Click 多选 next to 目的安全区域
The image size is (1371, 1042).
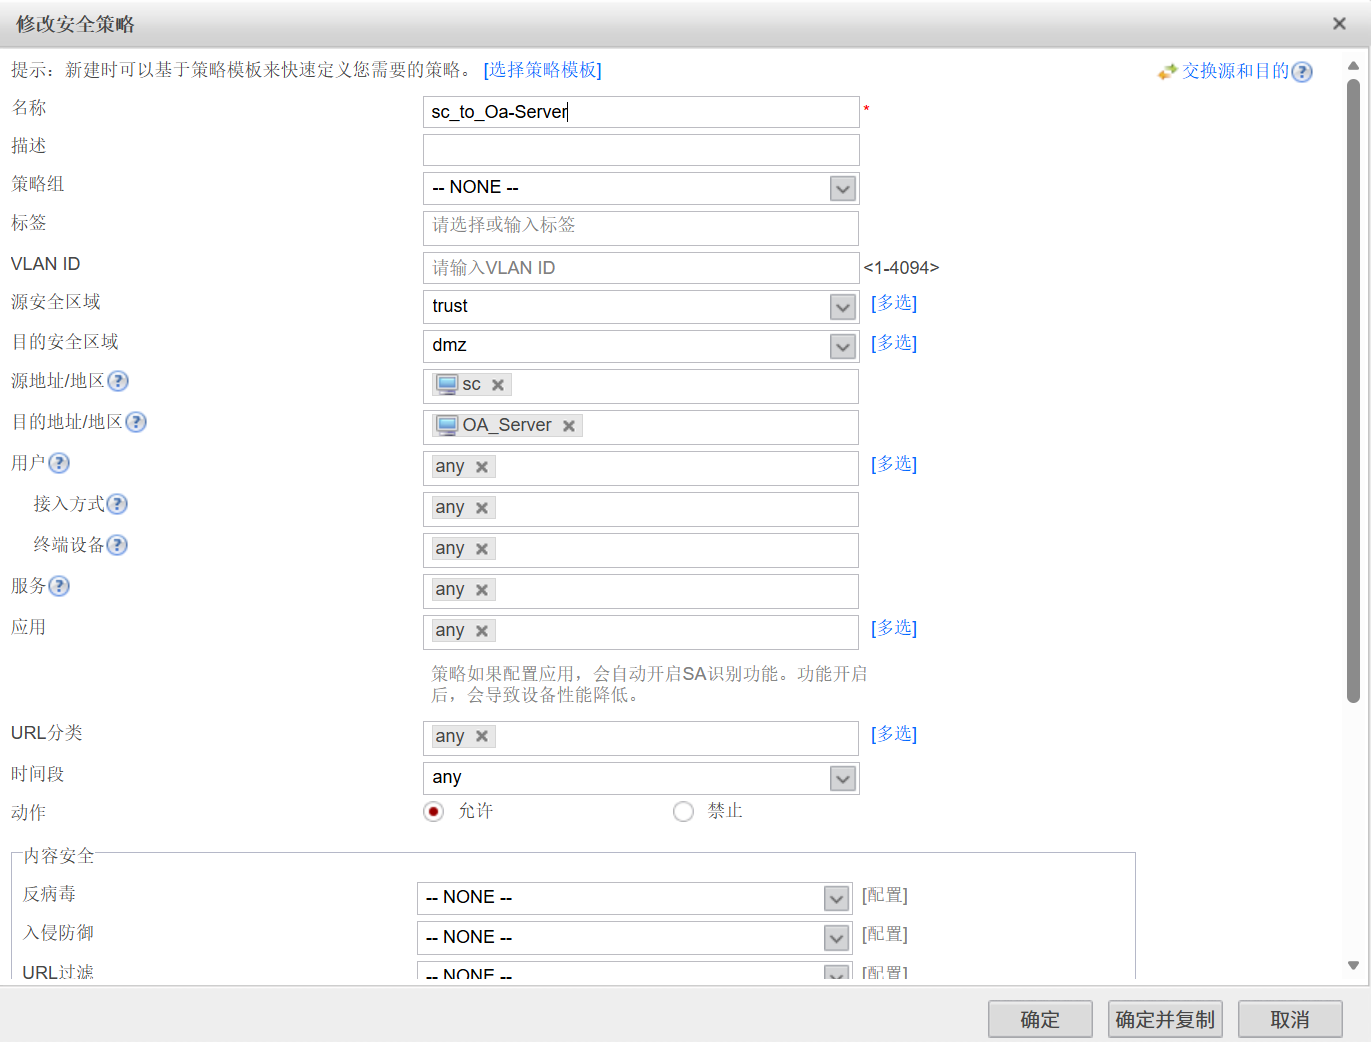click(894, 343)
